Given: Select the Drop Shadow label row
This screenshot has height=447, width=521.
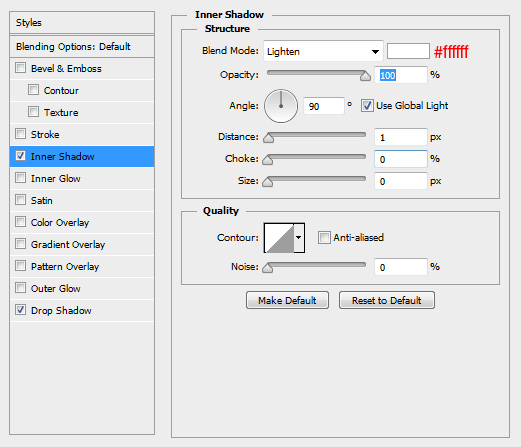Looking at the screenshot, I should point(82,310).
